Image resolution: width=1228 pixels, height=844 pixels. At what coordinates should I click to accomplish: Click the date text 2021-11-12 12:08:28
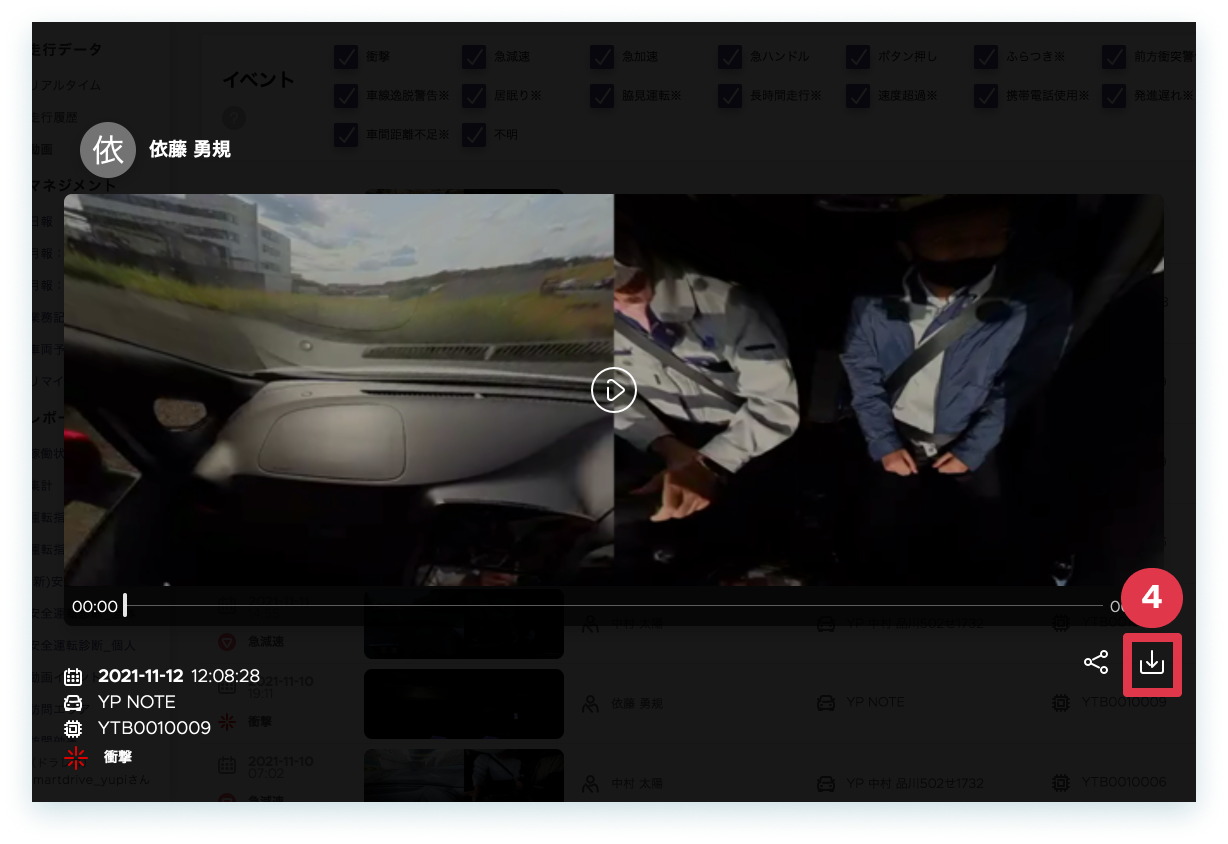179,676
